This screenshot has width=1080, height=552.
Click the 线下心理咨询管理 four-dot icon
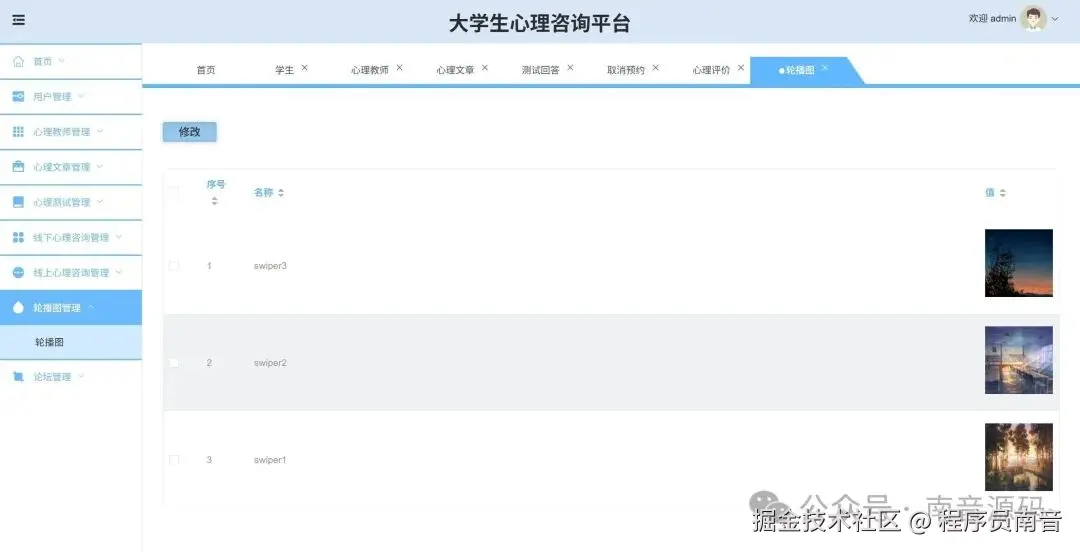coord(19,237)
